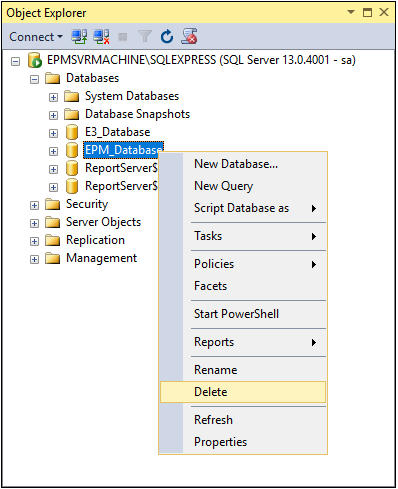Select the Database Snapshots label

(x=137, y=114)
